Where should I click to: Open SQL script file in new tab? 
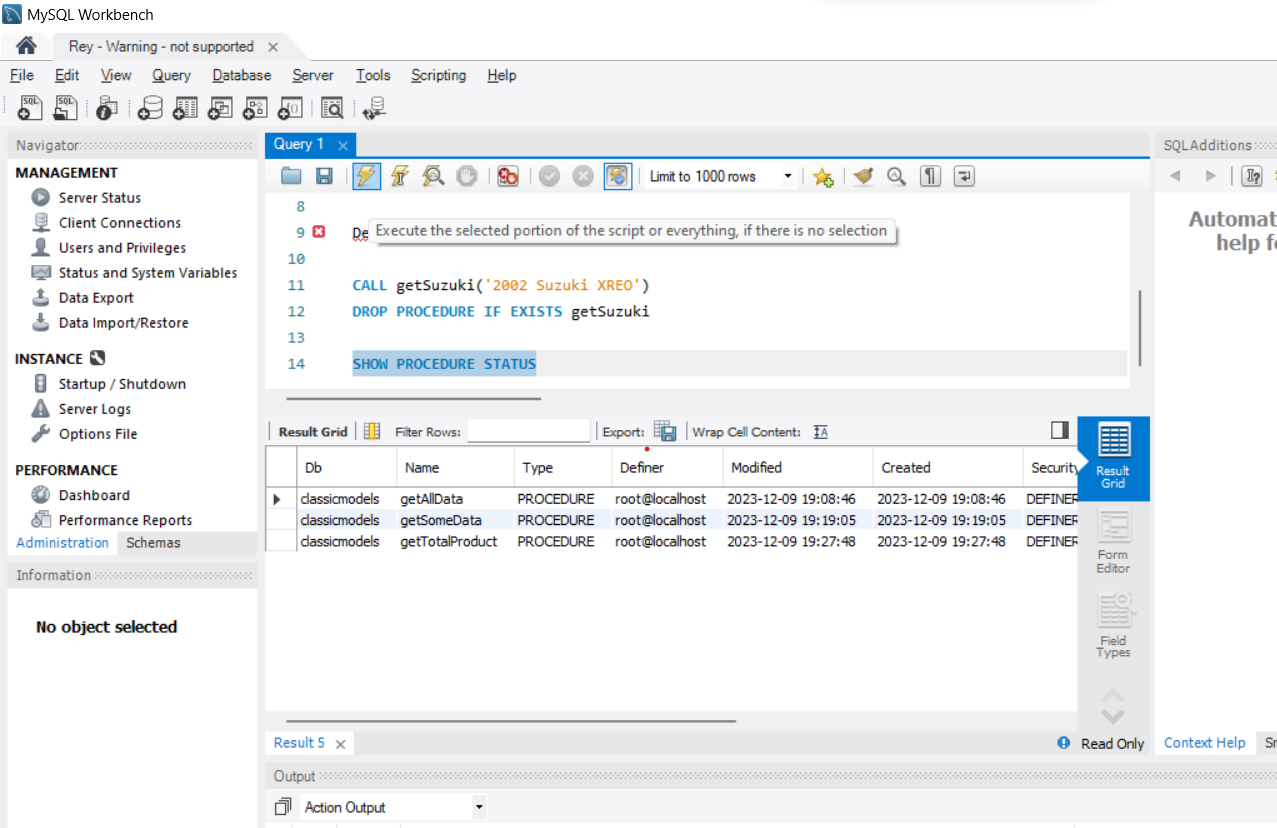point(65,108)
